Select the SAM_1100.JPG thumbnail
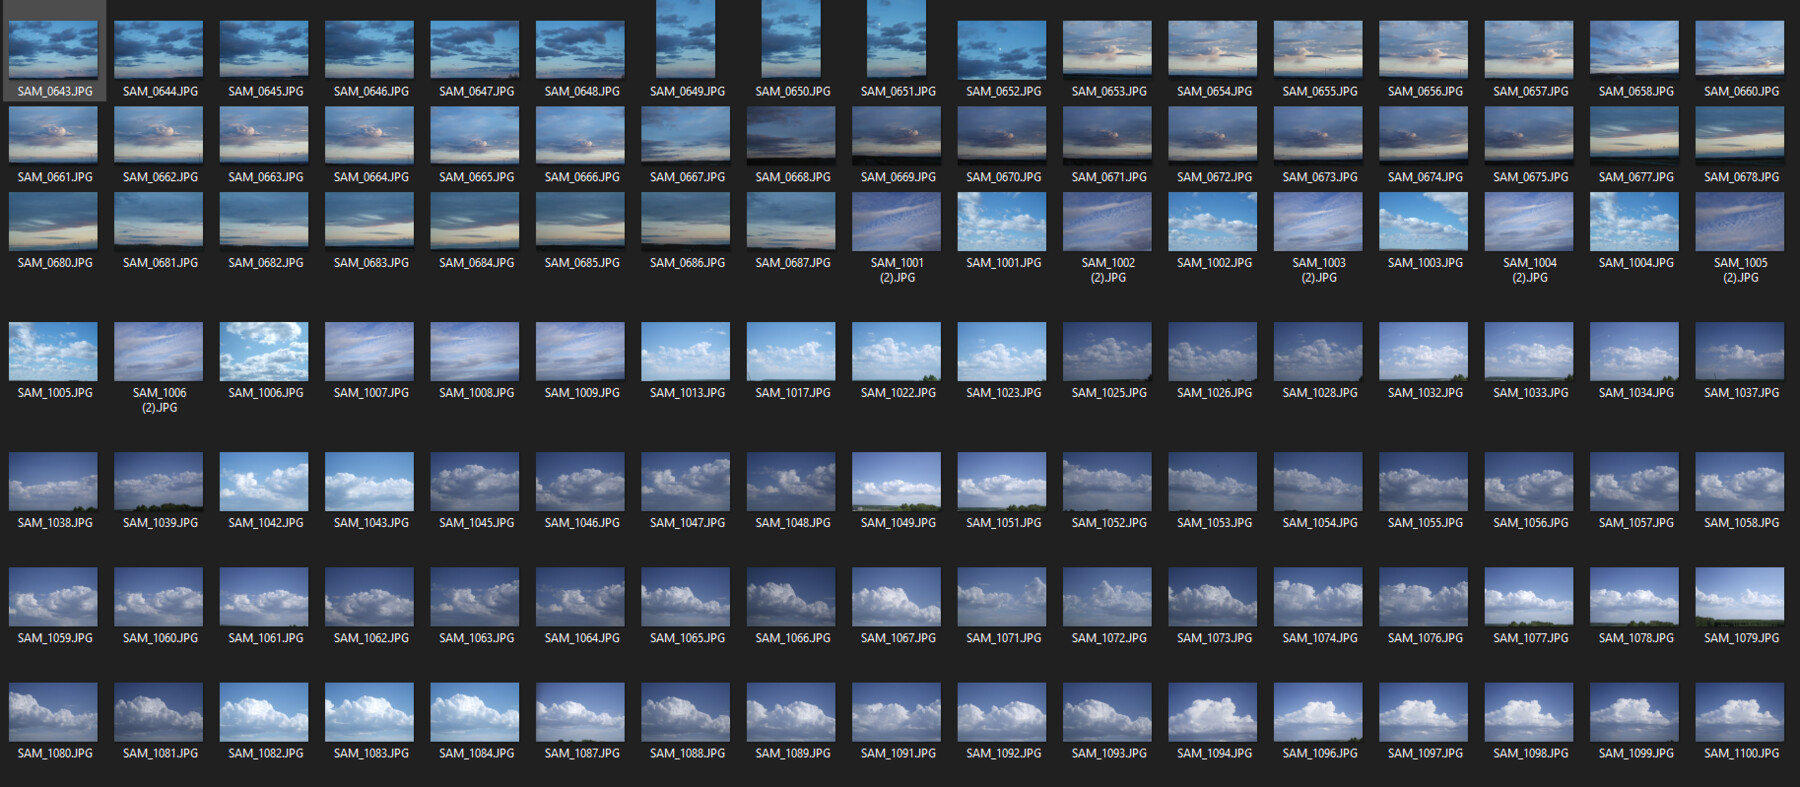Image resolution: width=1800 pixels, height=787 pixels. click(x=1740, y=712)
